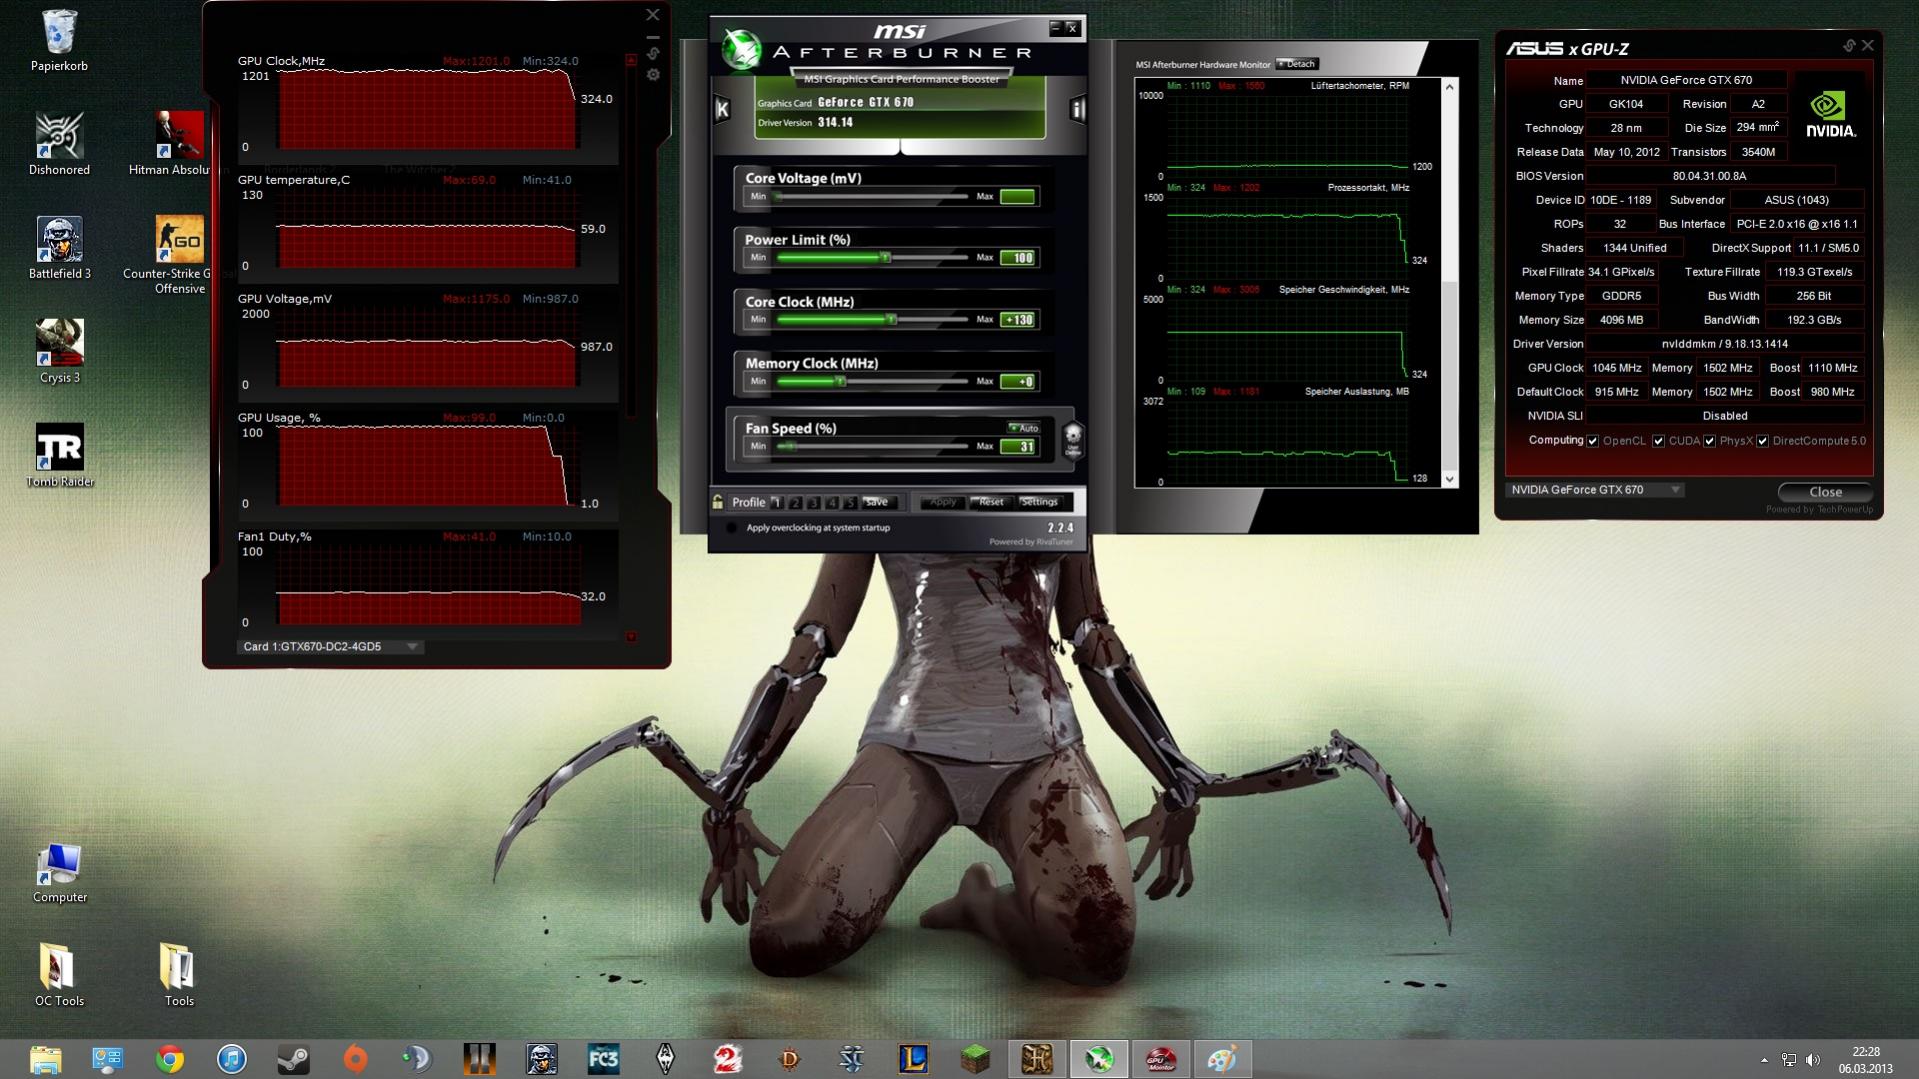Click the Save profile button

878,502
